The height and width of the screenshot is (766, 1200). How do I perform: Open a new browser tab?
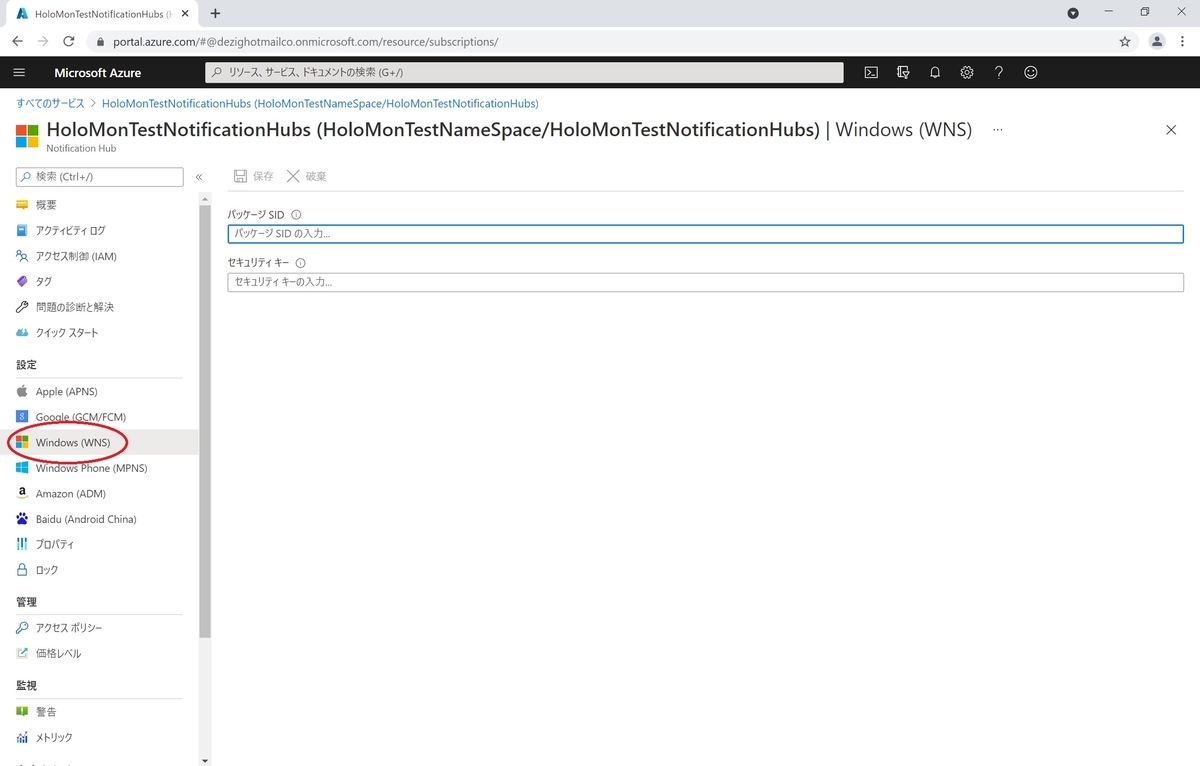point(215,13)
